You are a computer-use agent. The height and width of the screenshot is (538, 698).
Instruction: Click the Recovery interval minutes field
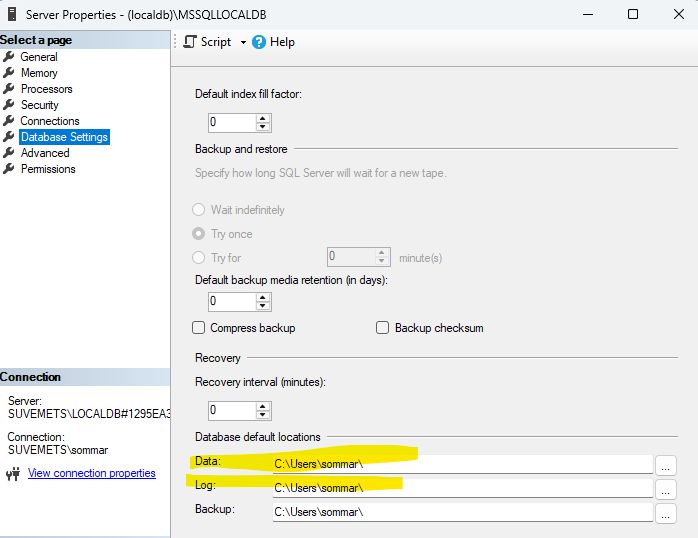pyautogui.click(x=232, y=410)
